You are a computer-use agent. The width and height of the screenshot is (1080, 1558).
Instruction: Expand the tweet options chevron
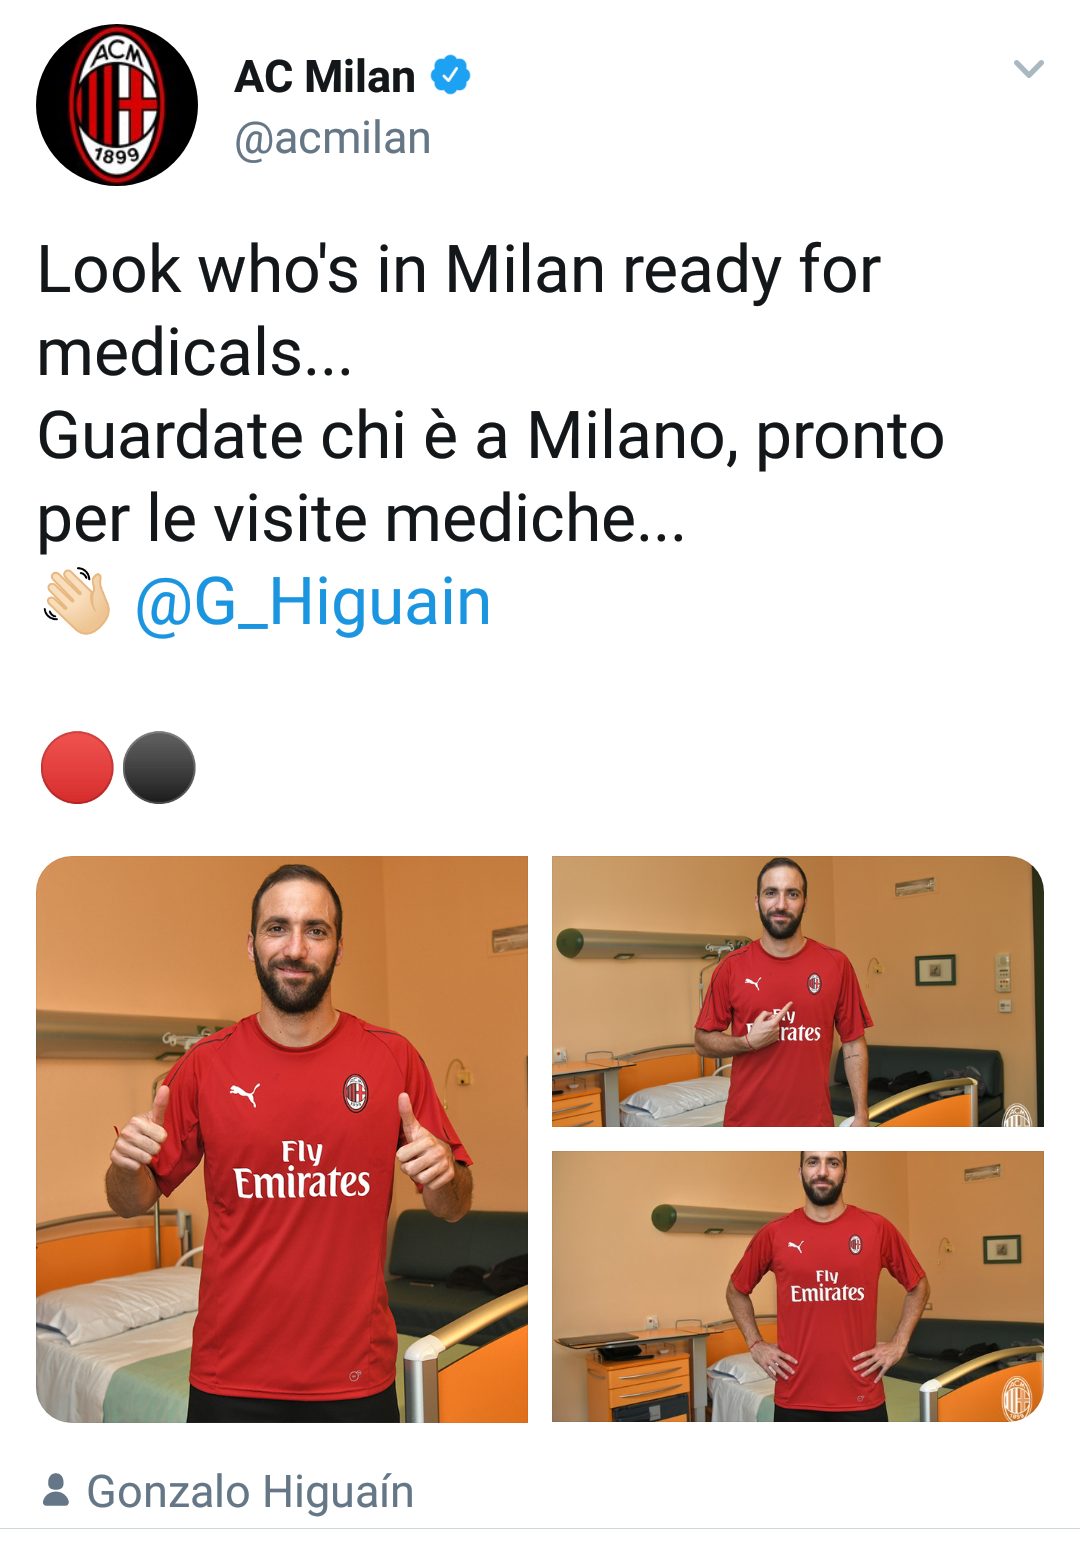1028,69
